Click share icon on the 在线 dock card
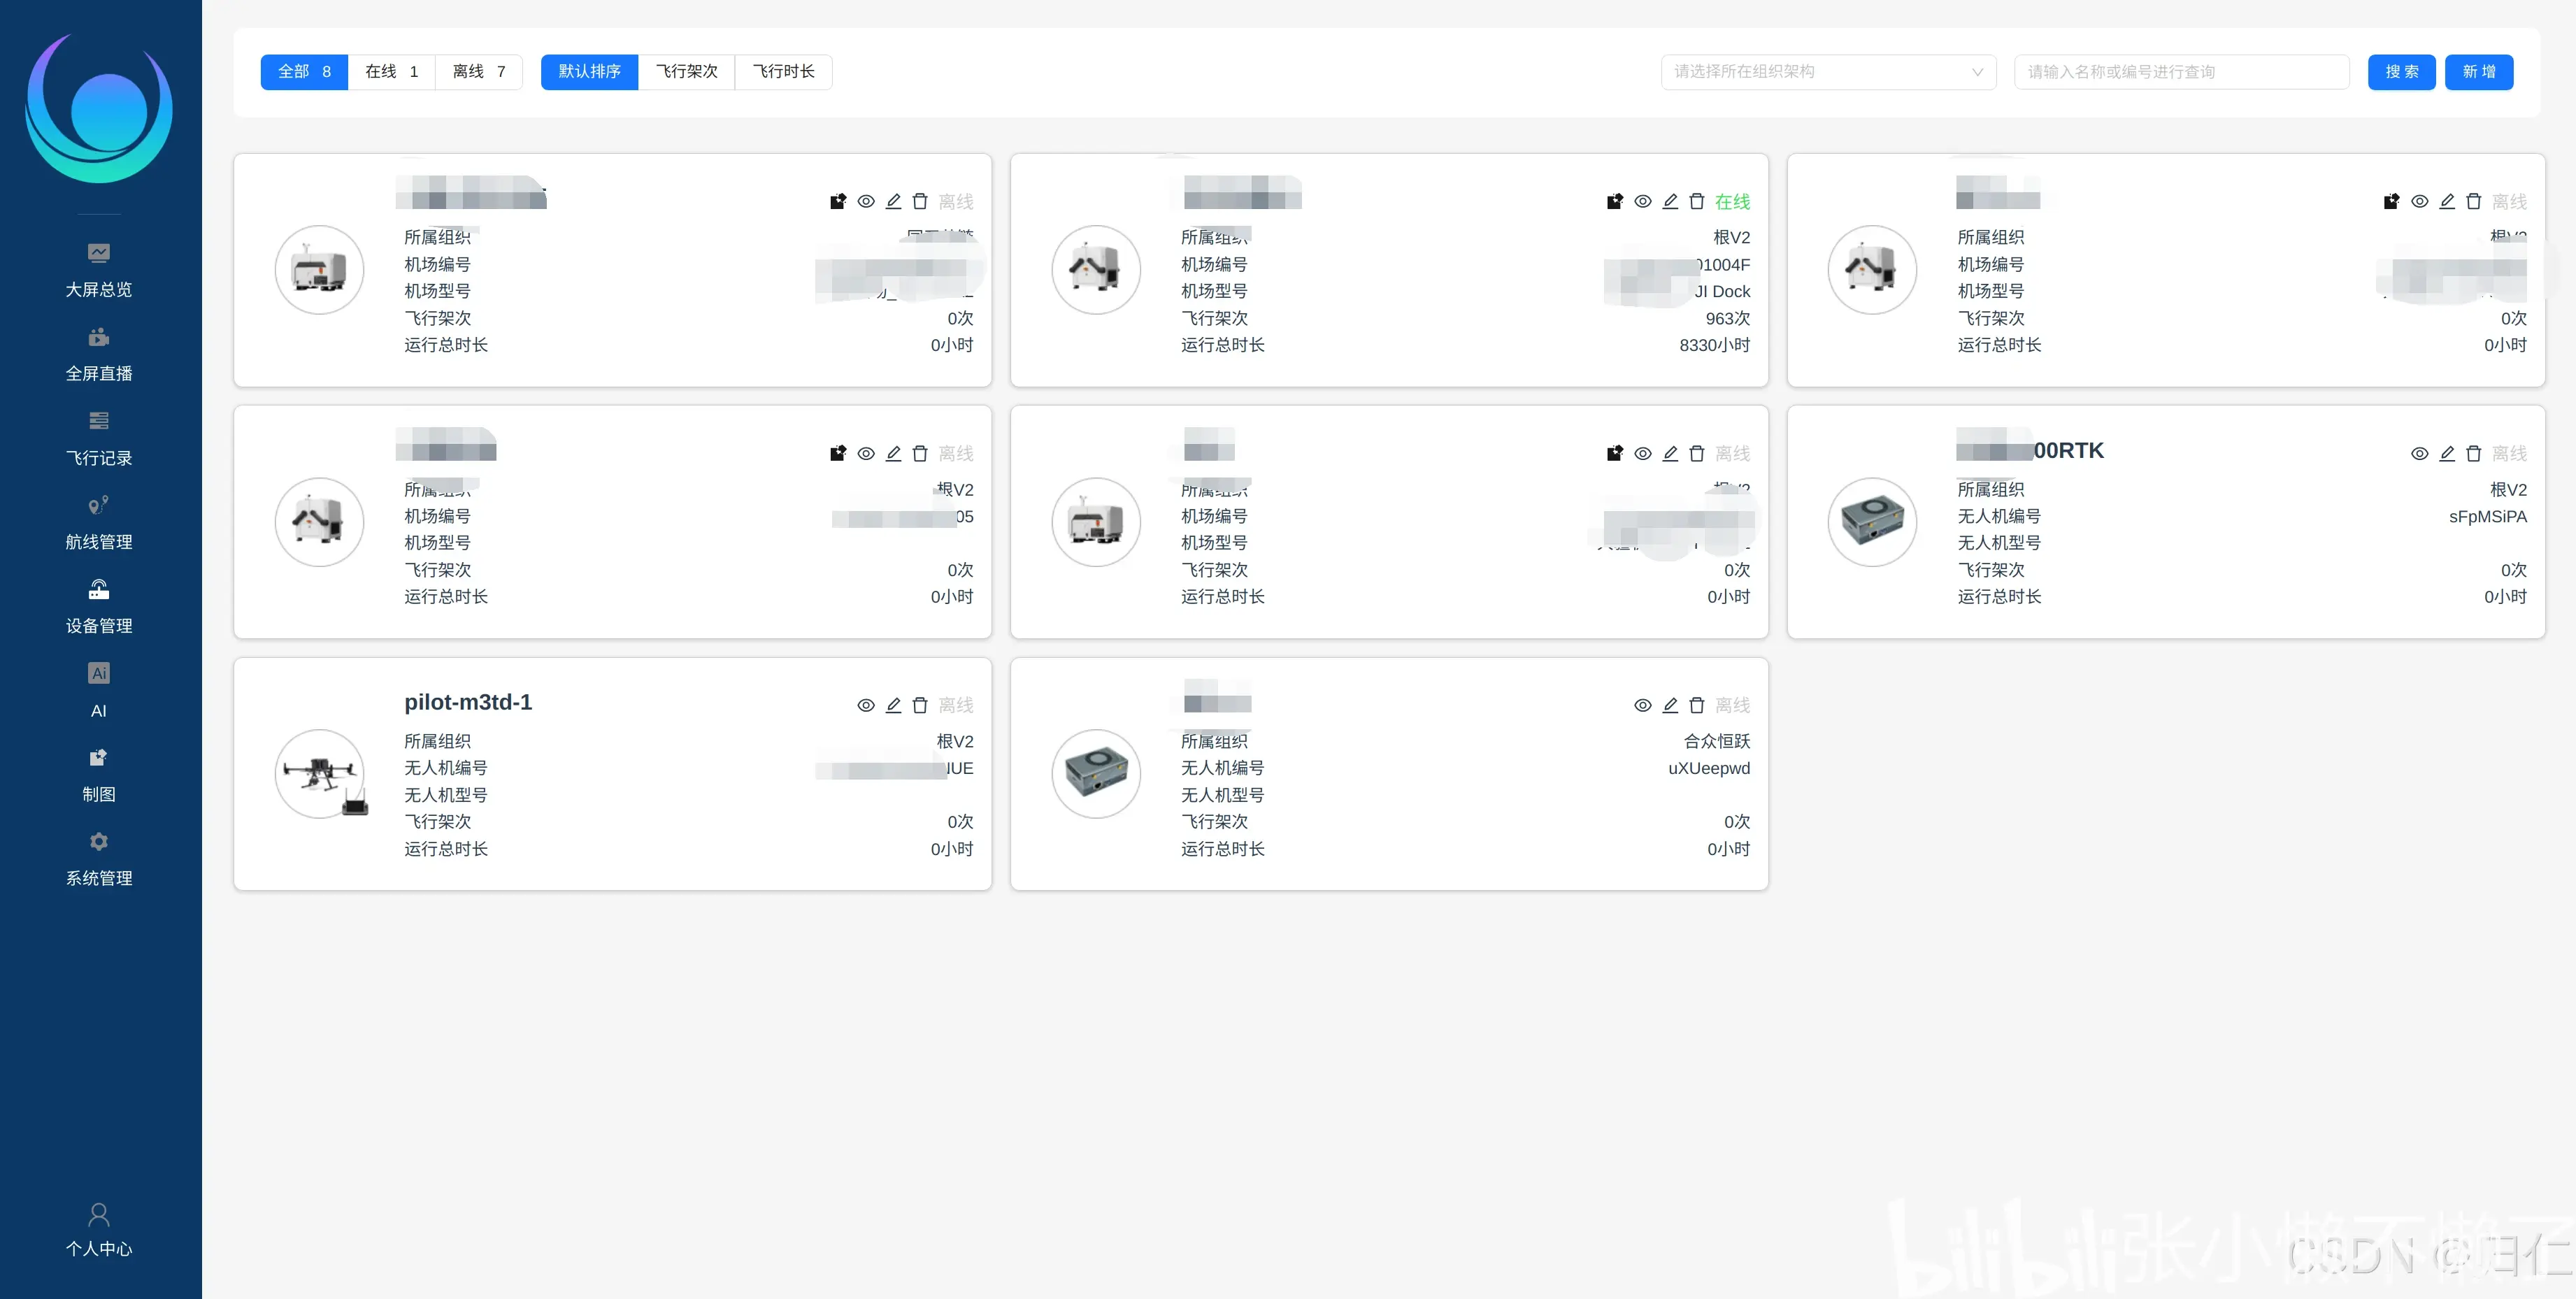This screenshot has width=2576, height=1299. pyautogui.click(x=1614, y=201)
